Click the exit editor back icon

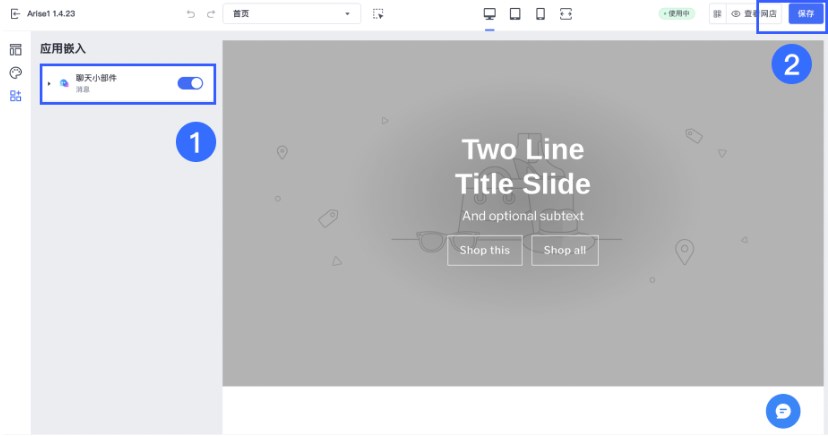point(15,14)
